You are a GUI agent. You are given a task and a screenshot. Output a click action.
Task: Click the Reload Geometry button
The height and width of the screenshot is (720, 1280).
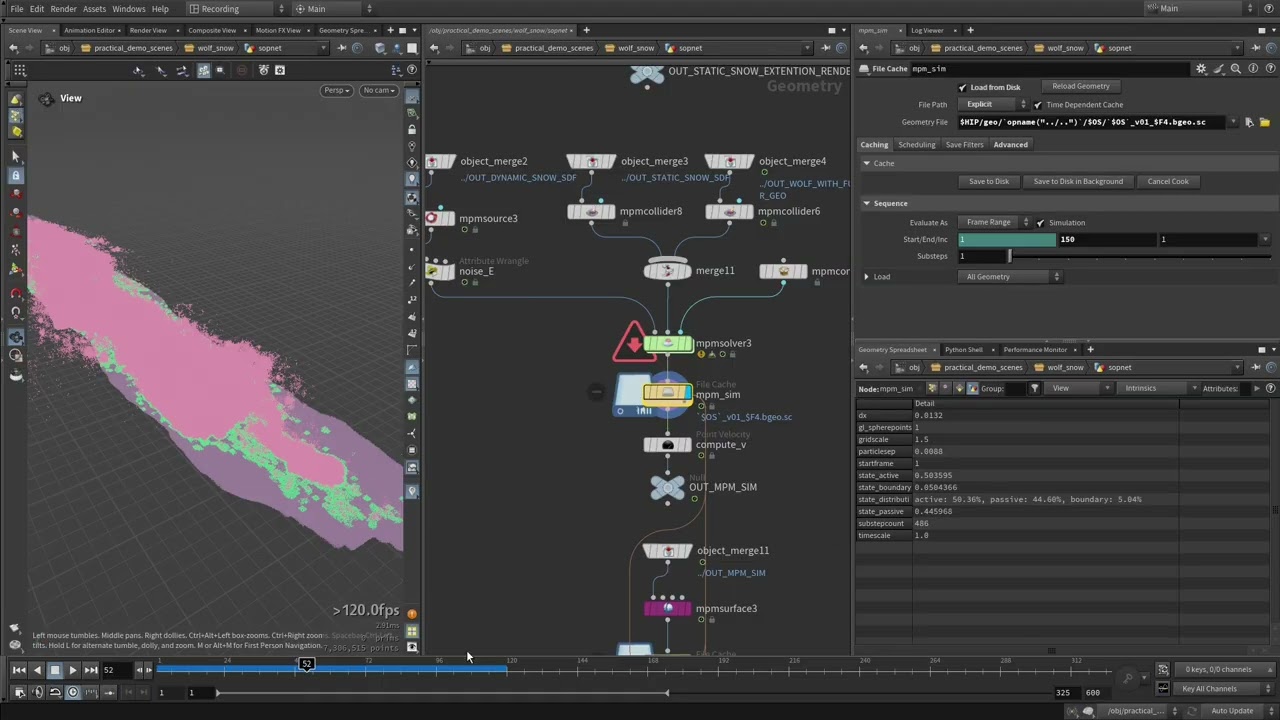[x=1081, y=86]
